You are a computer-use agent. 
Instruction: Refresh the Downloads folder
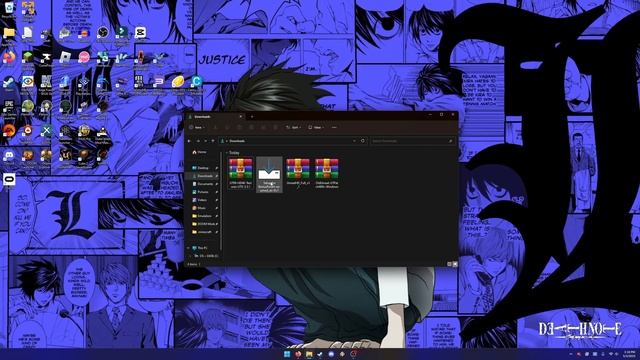click(x=363, y=141)
